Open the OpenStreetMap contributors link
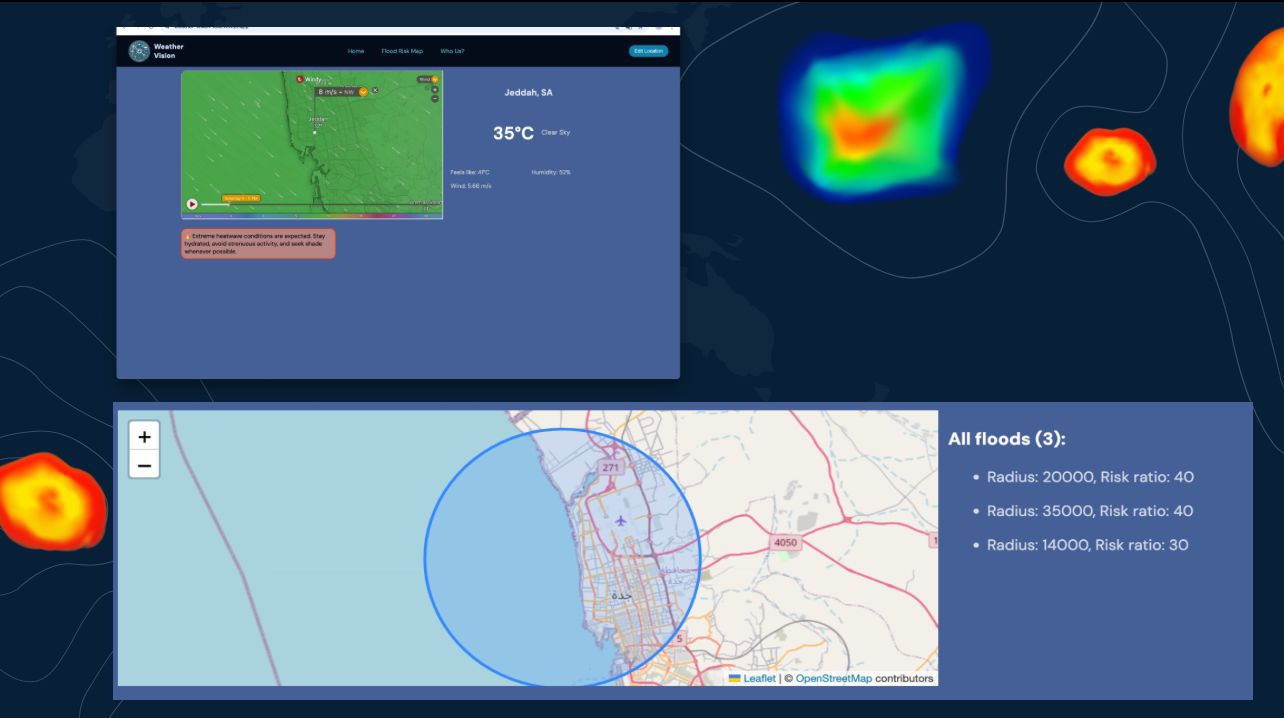 (833, 678)
